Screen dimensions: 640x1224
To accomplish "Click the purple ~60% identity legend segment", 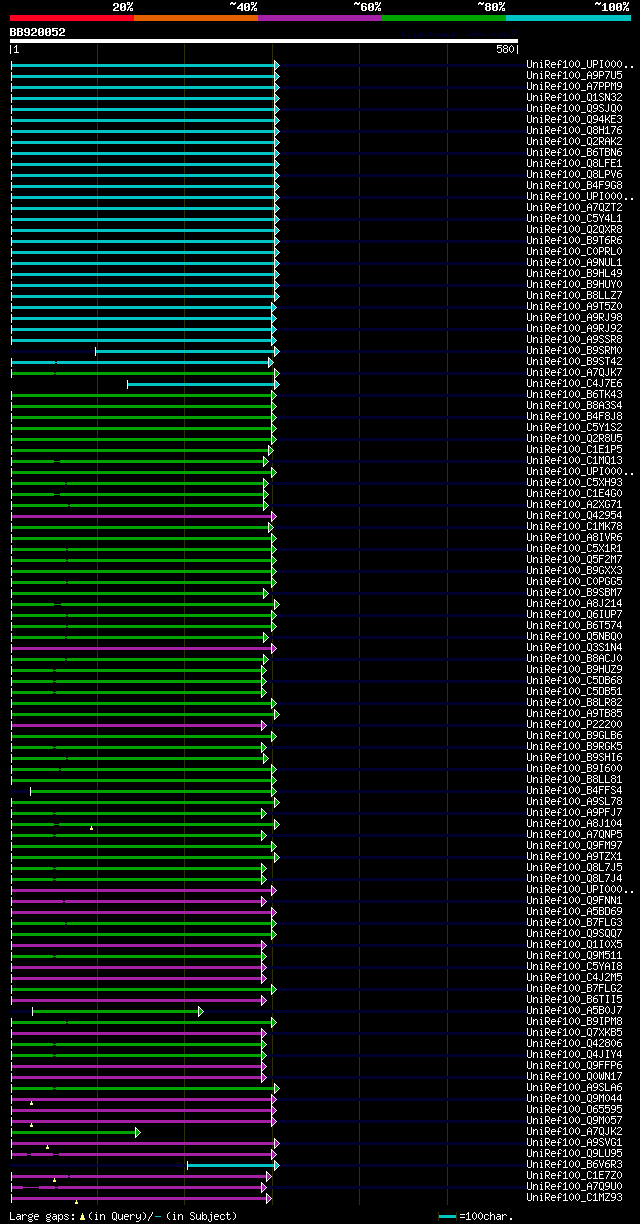I will [x=319, y=18].
